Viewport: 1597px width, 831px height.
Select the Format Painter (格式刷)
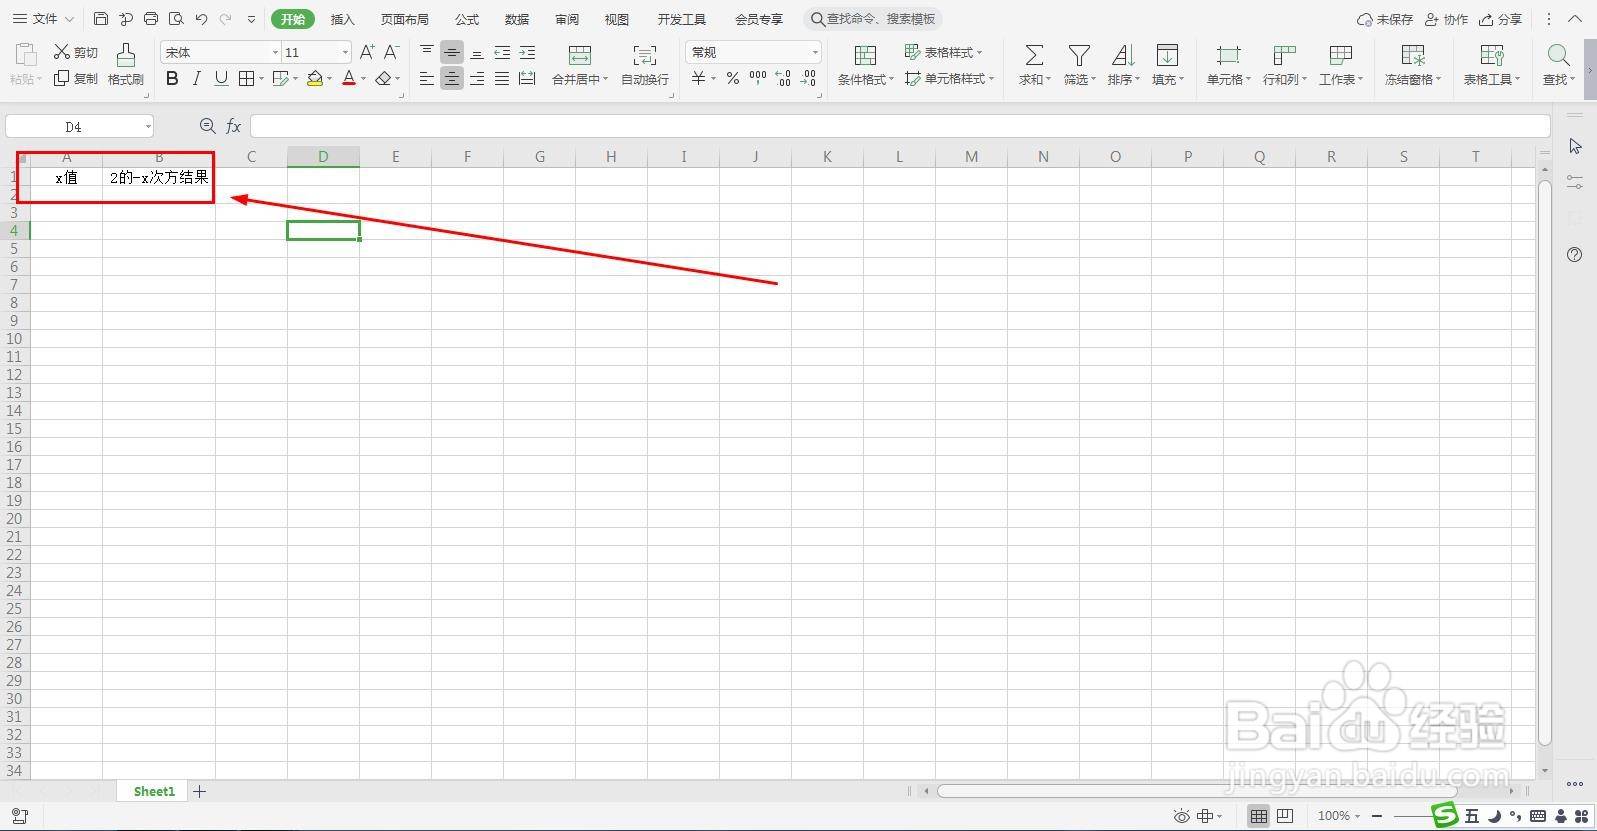pos(126,64)
